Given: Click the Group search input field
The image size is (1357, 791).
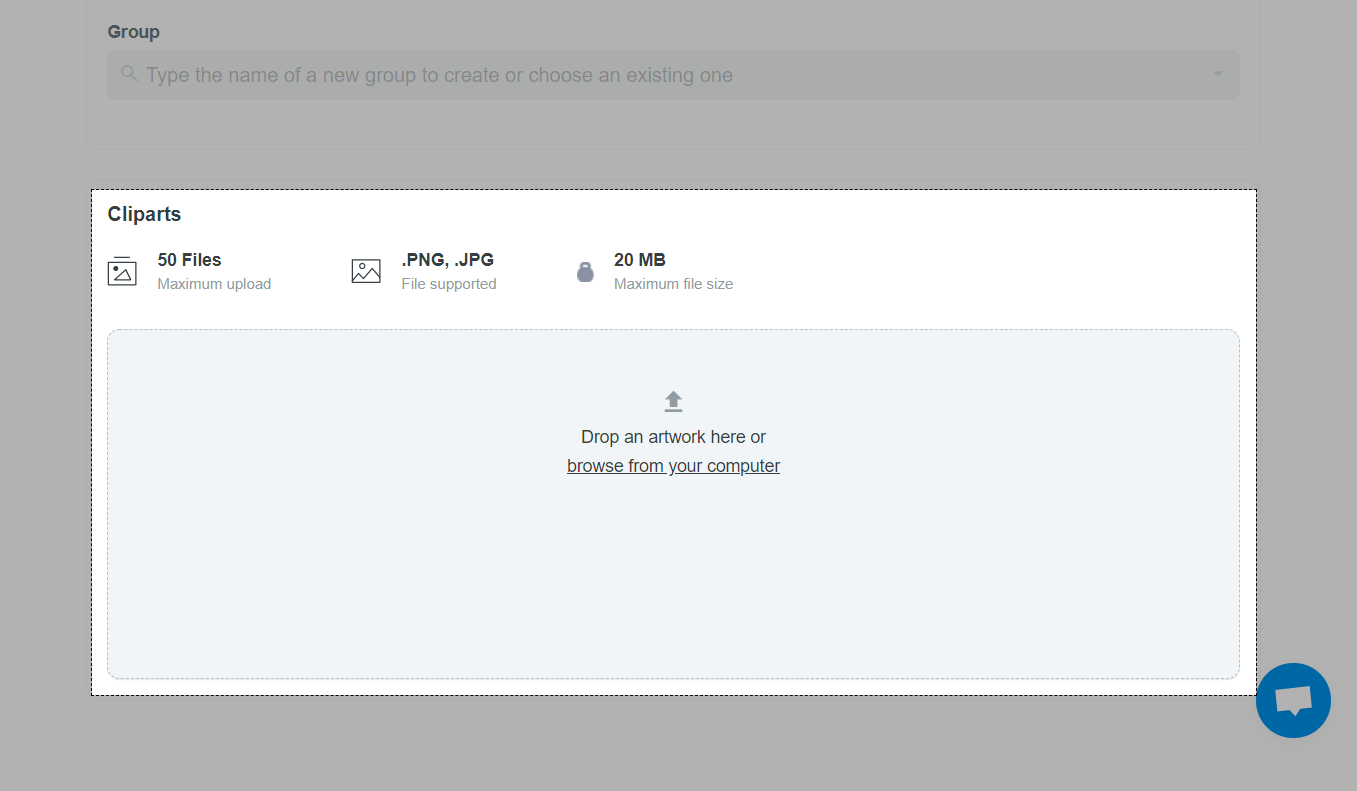Looking at the screenshot, I should coord(673,75).
